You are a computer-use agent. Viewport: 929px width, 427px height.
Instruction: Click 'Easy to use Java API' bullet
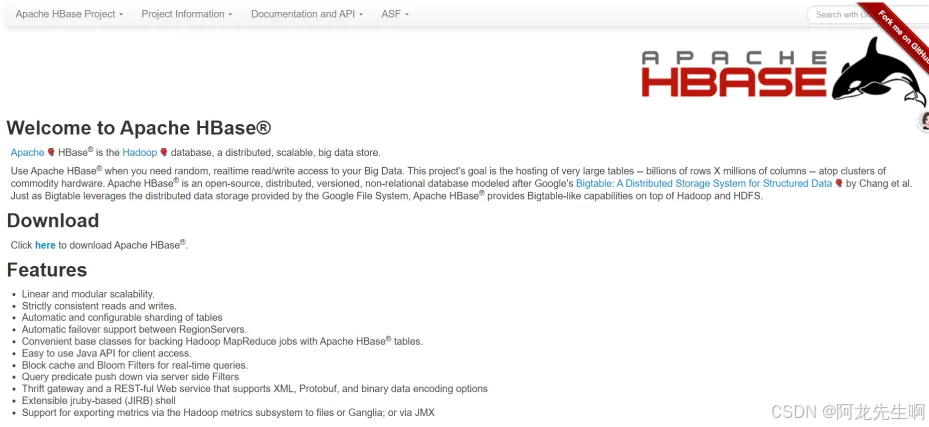point(107,353)
